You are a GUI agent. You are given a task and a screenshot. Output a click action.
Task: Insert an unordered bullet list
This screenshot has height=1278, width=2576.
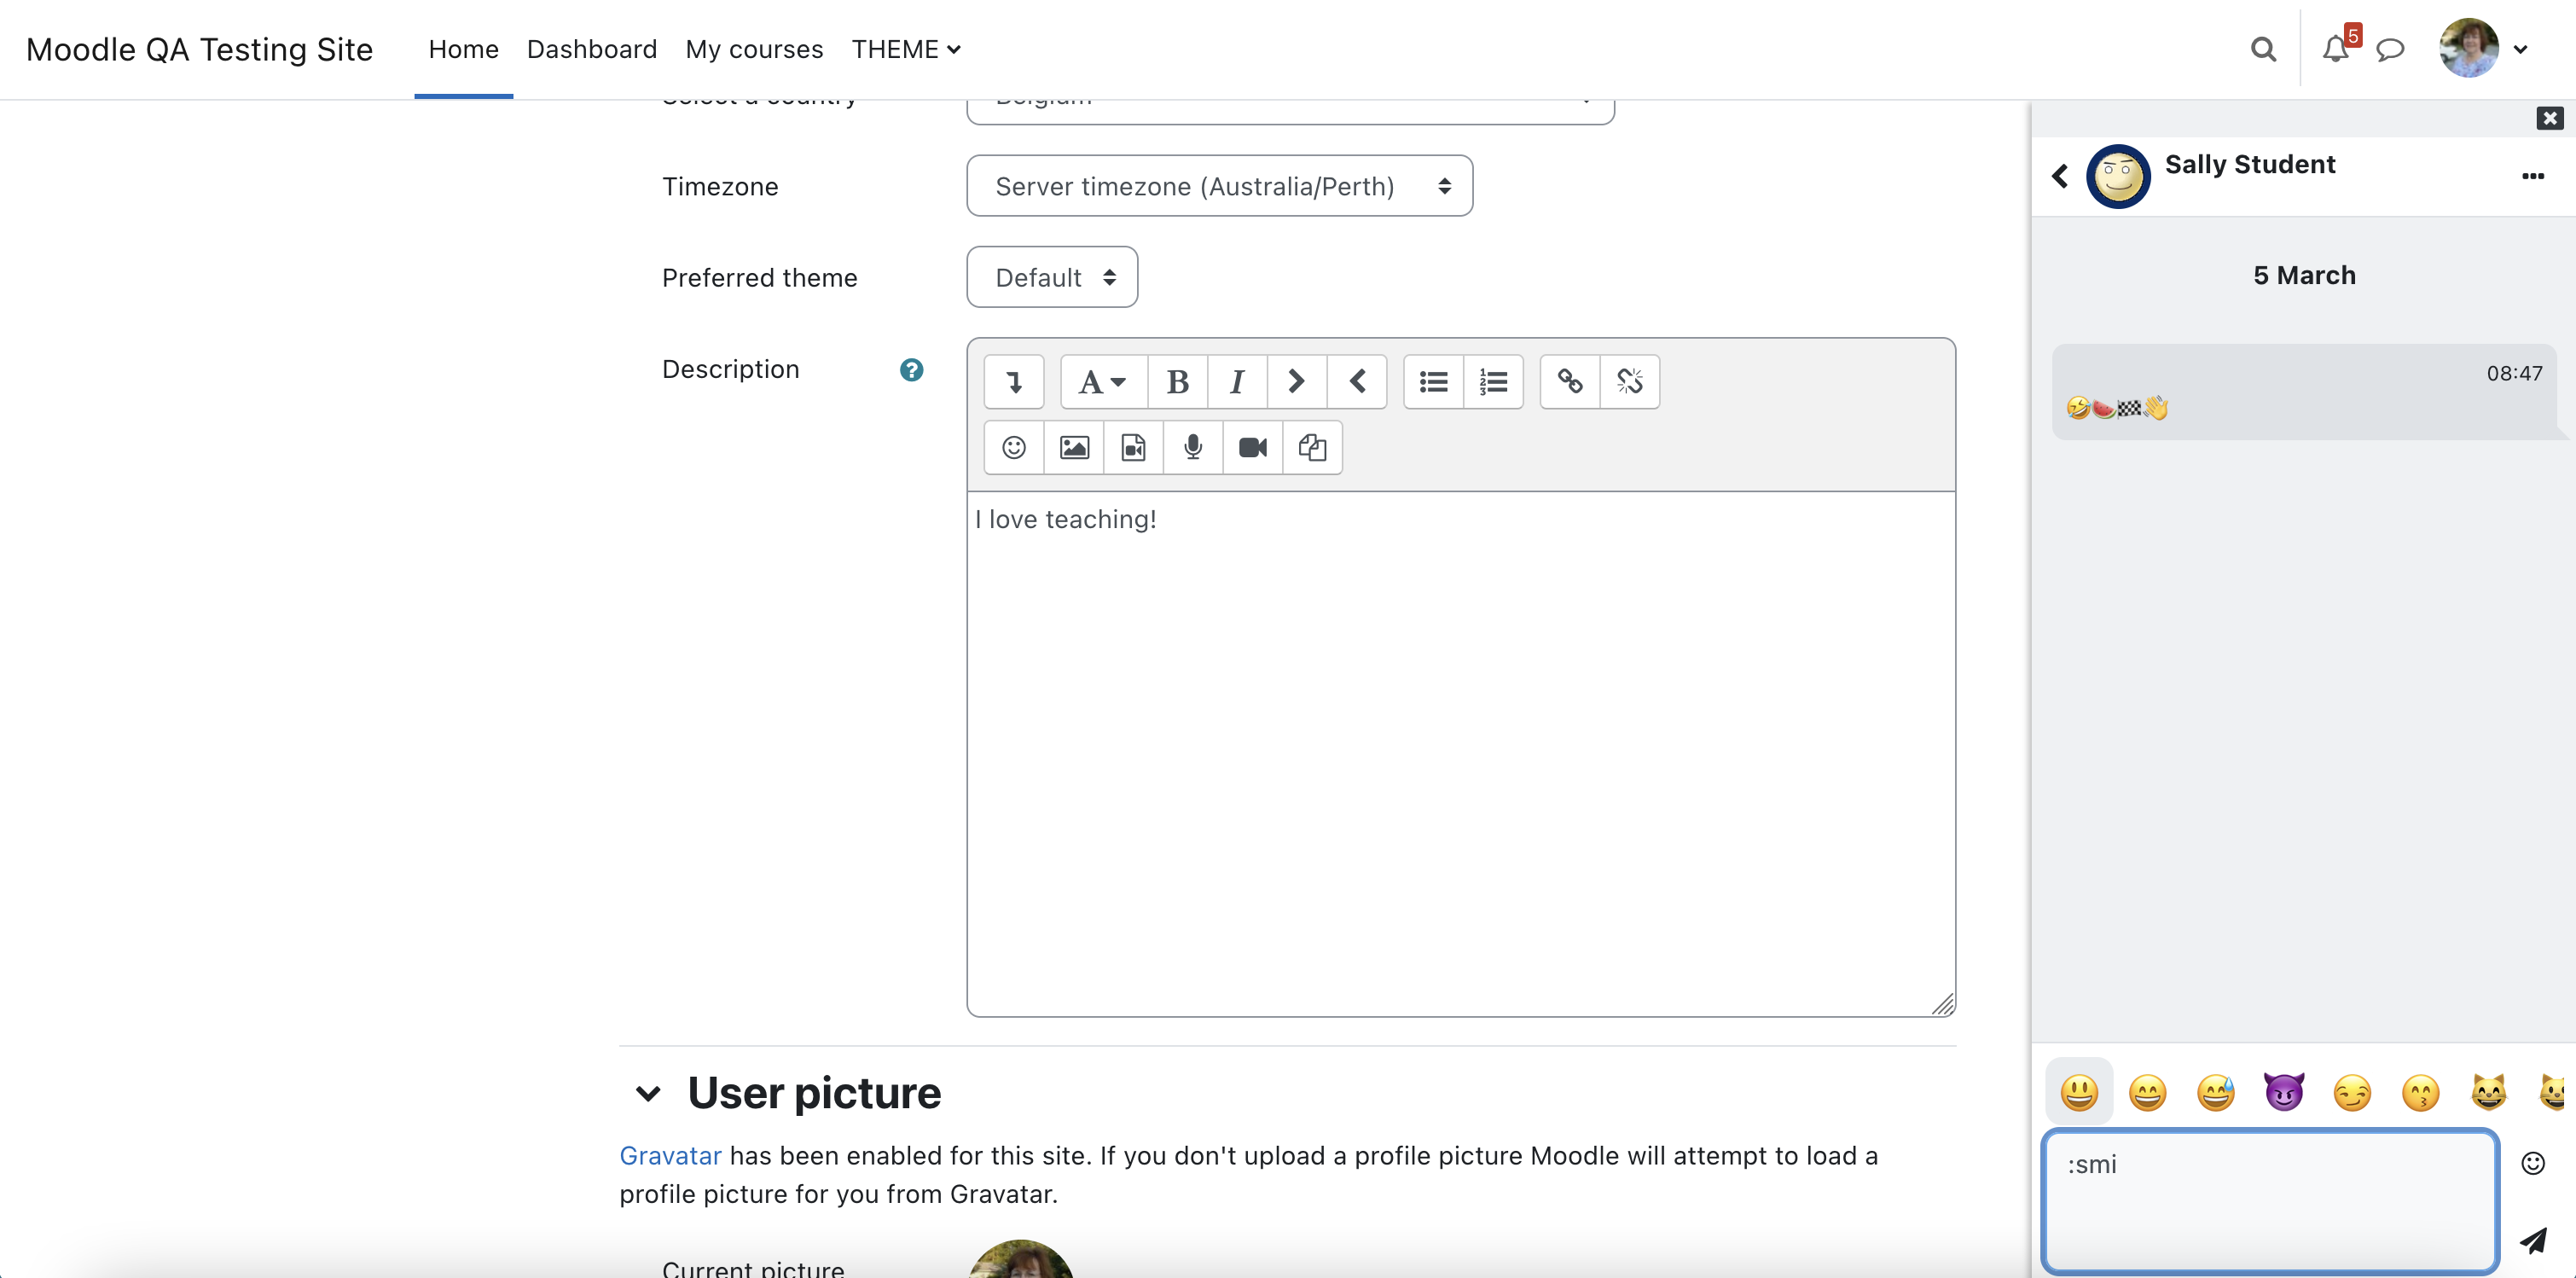point(1434,382)
